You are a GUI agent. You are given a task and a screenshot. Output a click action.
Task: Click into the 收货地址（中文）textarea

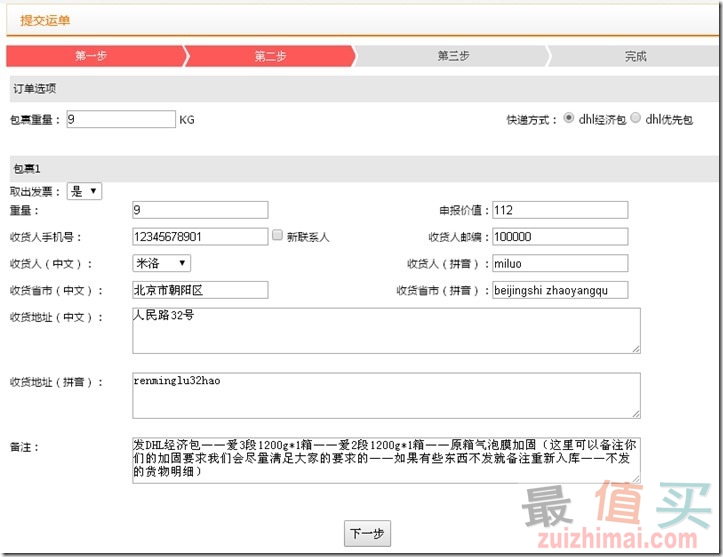coord(386,331)
